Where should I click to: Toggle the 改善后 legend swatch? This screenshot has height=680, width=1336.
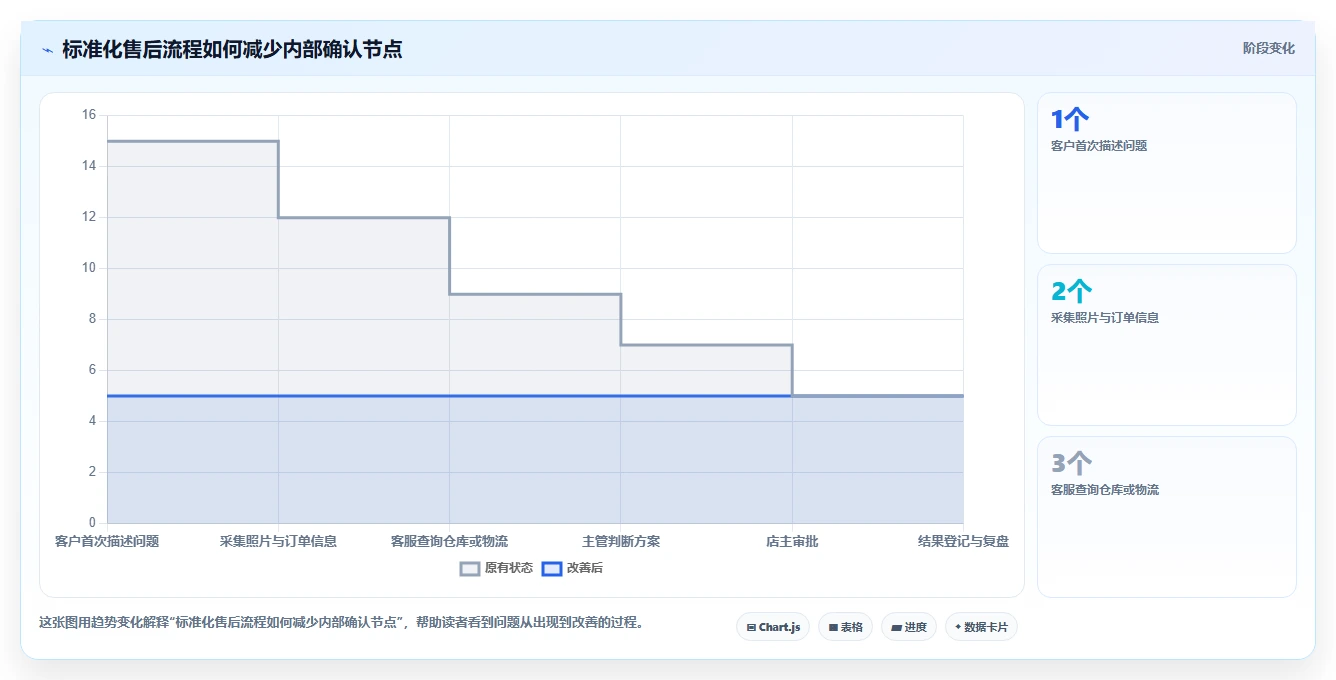552,568
